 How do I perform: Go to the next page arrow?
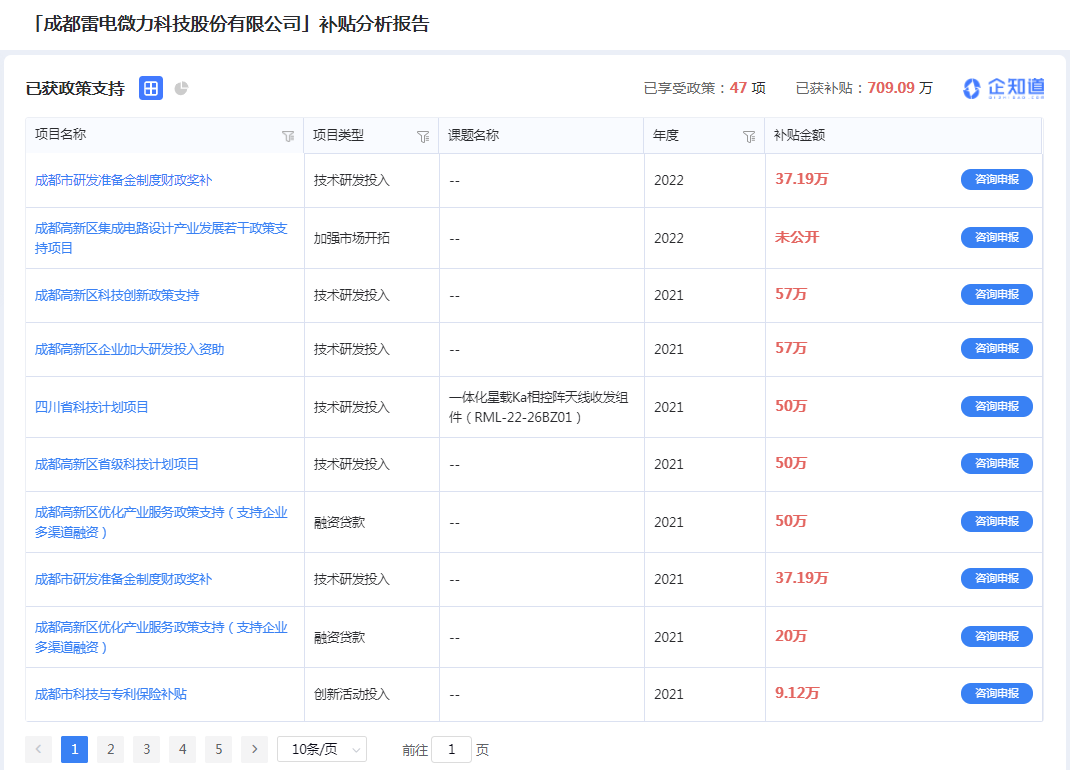coord(255,750)
